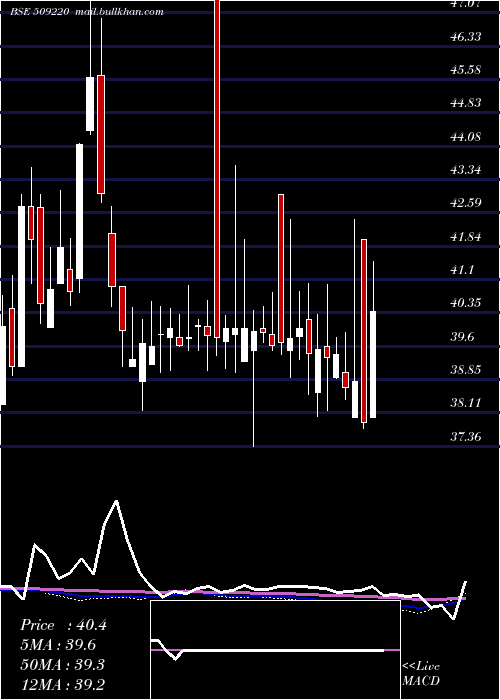Click the 12MA : 39.2 readout

coord(62,684)
